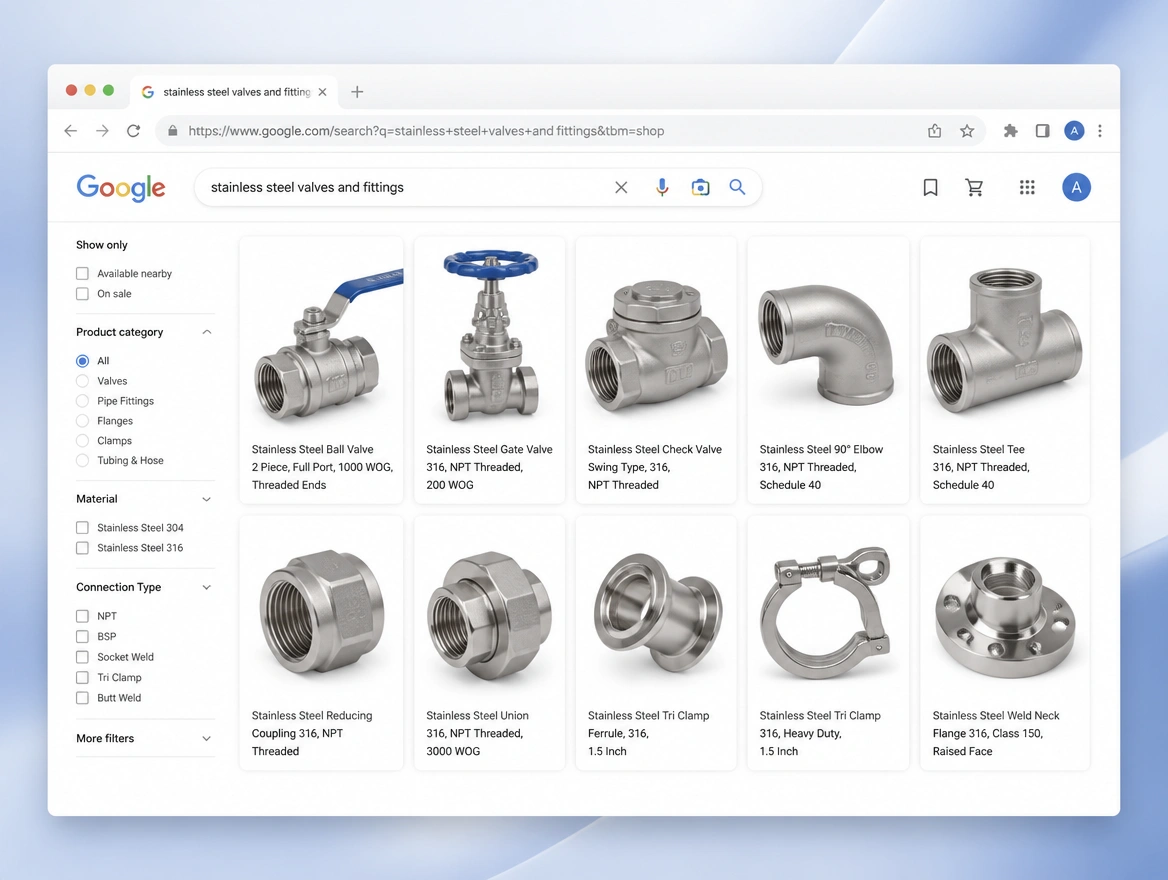Expand the More filters section
This screenshot has height=880, width=1168.
[x=207, y=738]
